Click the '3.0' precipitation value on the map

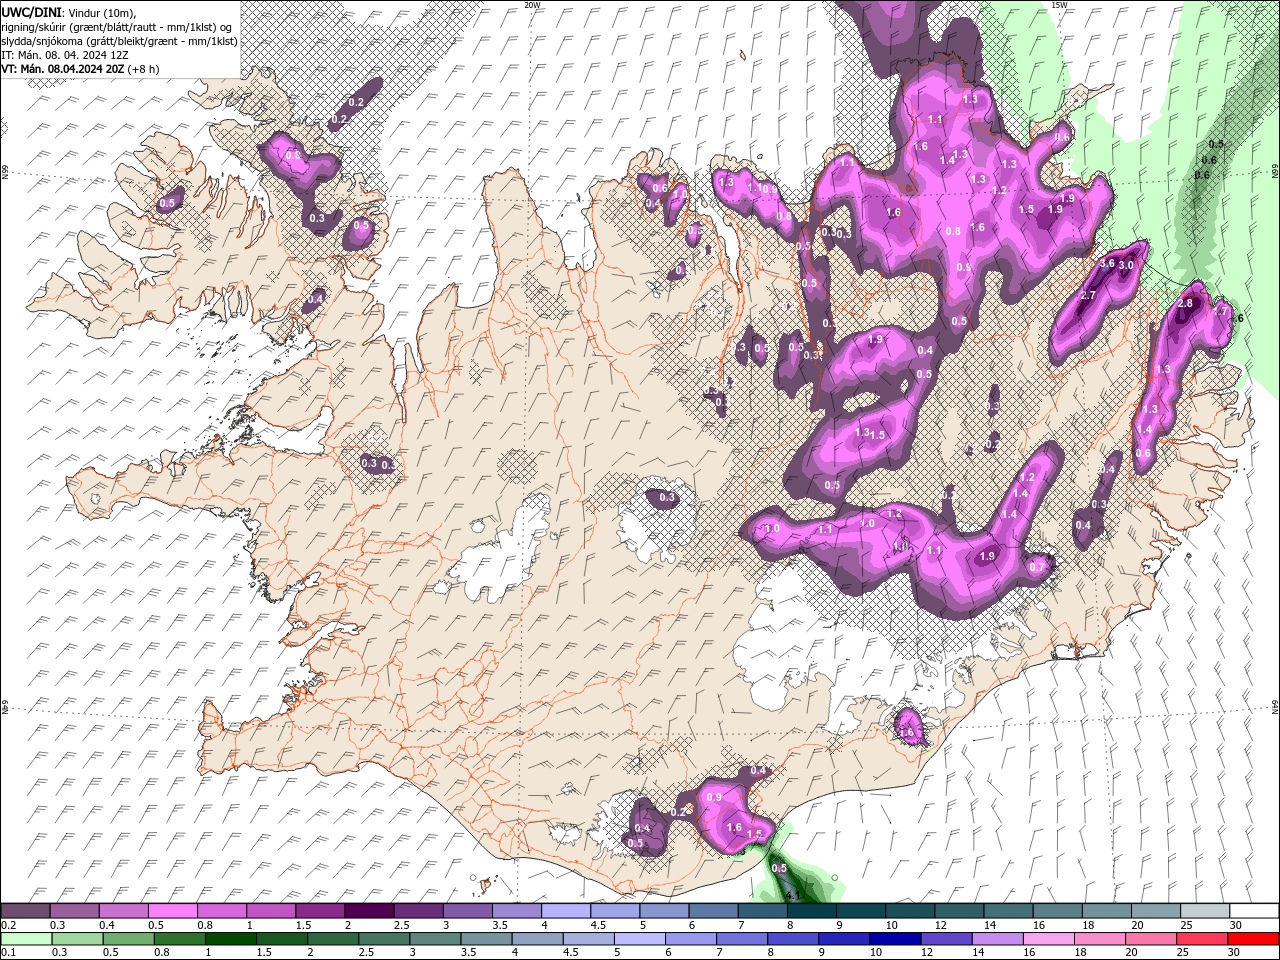click(1126, 265)
